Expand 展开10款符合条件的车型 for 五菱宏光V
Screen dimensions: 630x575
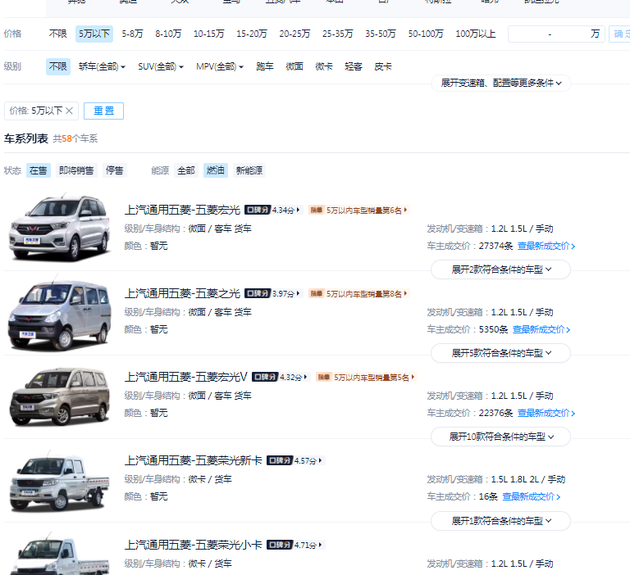501,437
